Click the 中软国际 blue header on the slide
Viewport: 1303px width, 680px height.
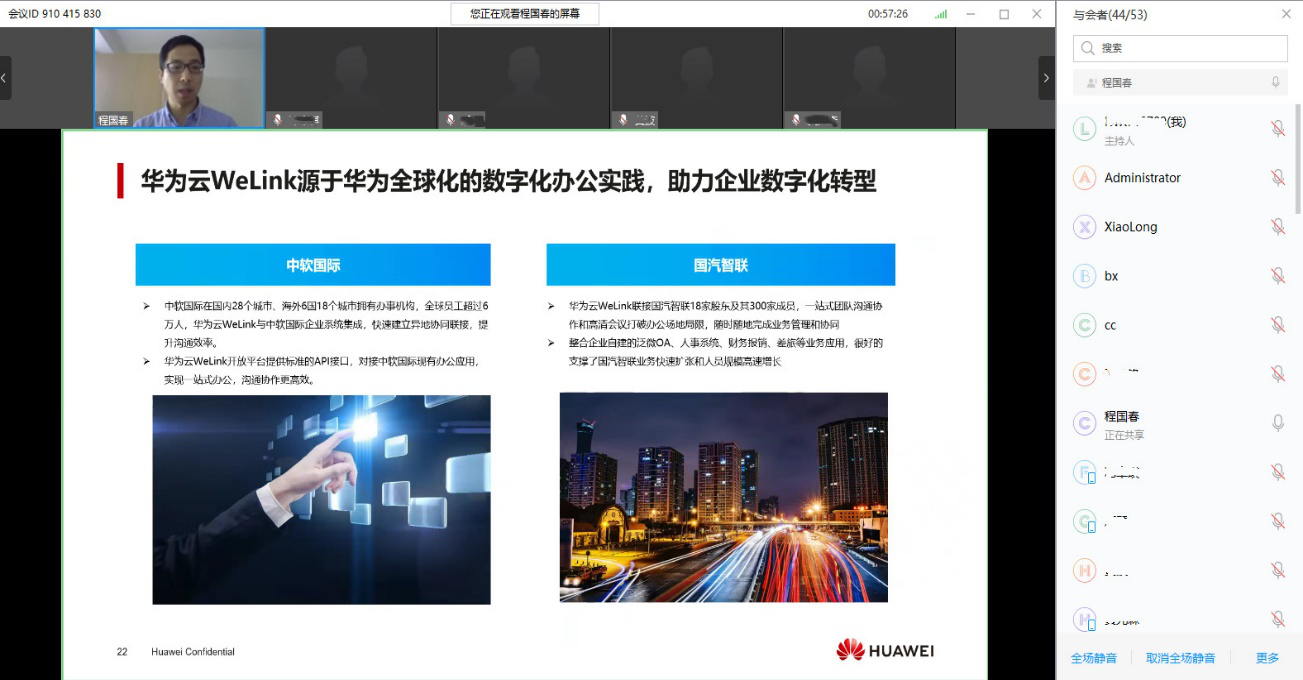tap(313, 265)
